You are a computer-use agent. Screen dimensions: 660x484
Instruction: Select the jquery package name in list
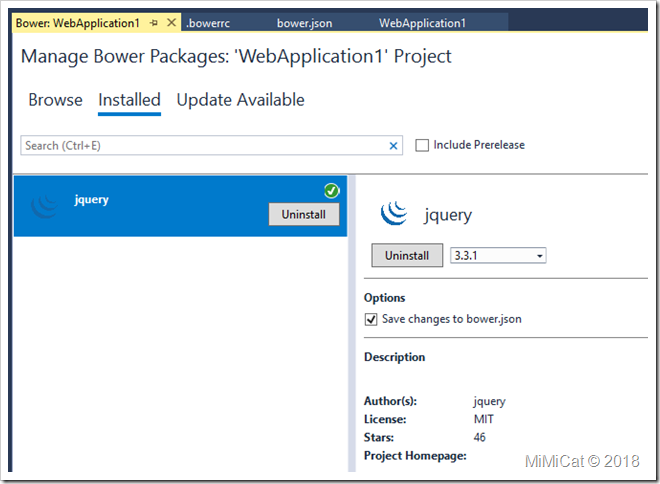(91, 199)
